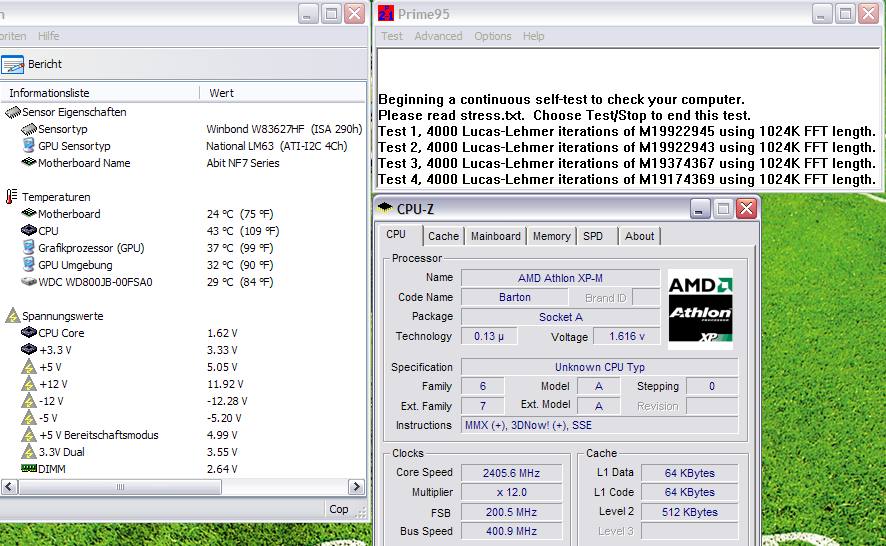Click the Abit NF7 Series value
886x546 pixels.
pyautogui.click(x=243, y=163)
